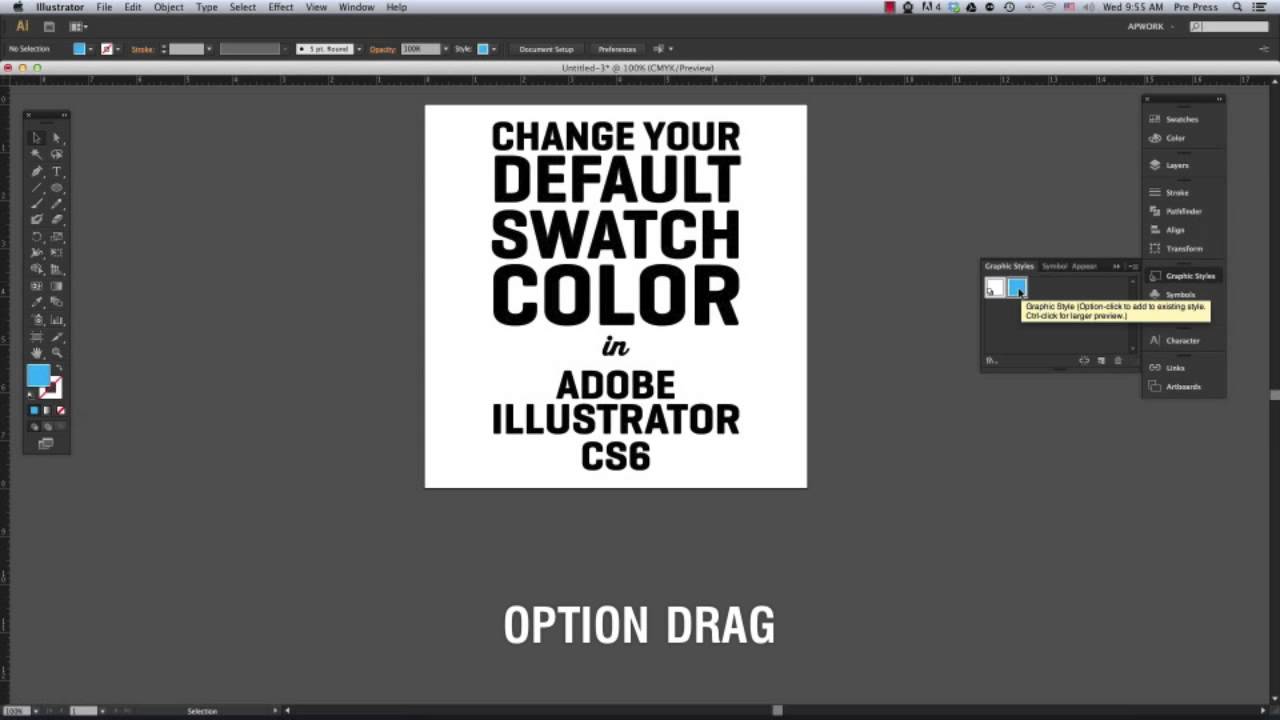Select the Shape Builder tool
Viewport: 1280px width, 720px height.
pos(36,269)
